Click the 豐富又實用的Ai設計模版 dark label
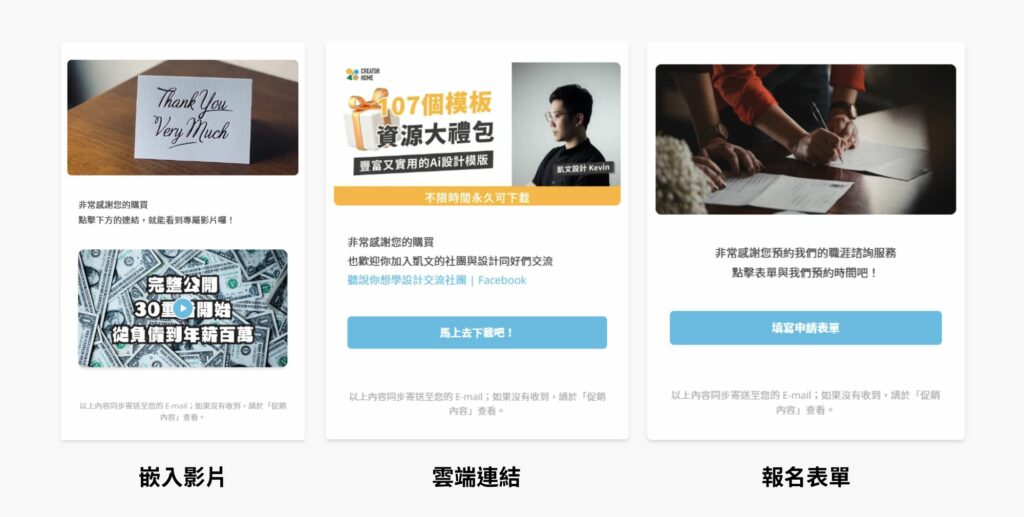Viewport: 1024px width, 517px height. 424,163
